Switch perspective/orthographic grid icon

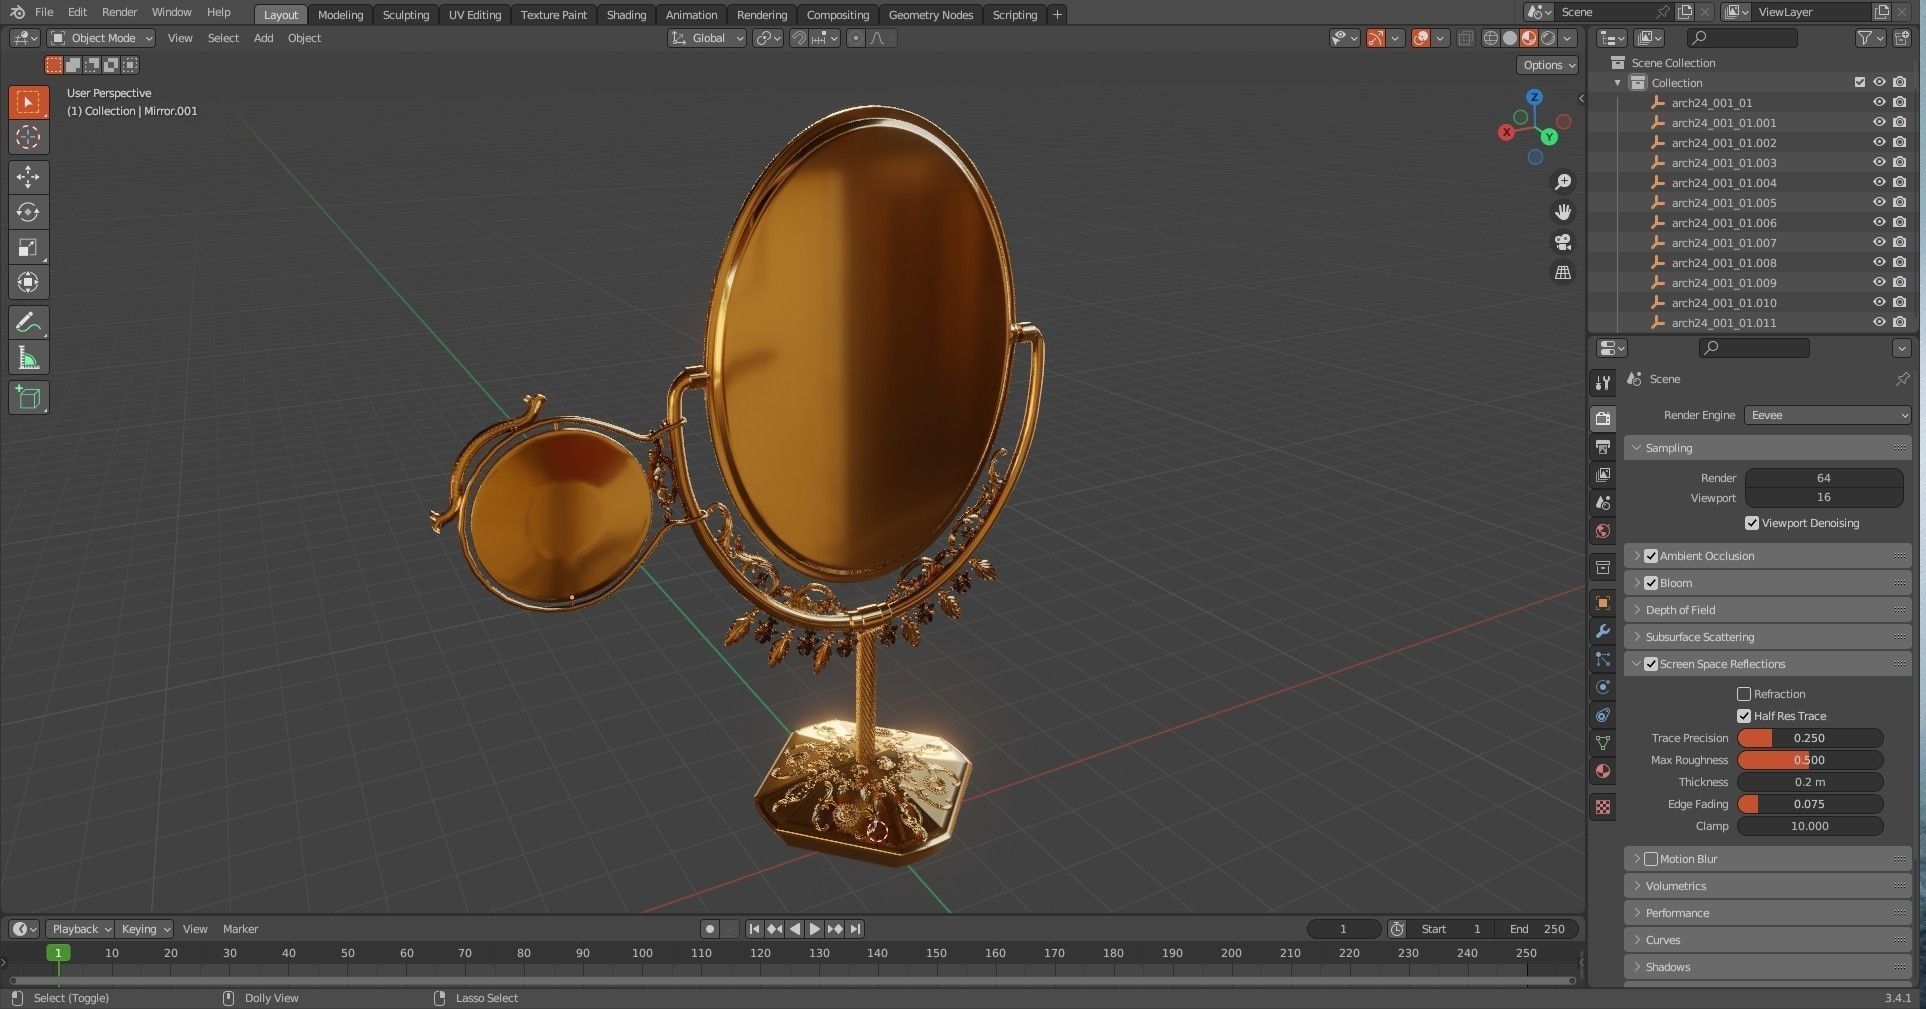coord(1562,272)
